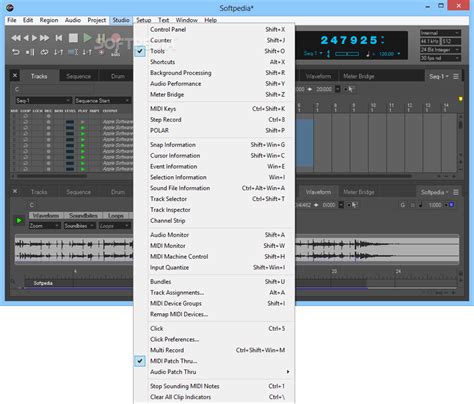Click the pointer tool icon in lower panel
The height and width of the screenshot is (404, 474).
pyautogui.click(x=354, y=205)
